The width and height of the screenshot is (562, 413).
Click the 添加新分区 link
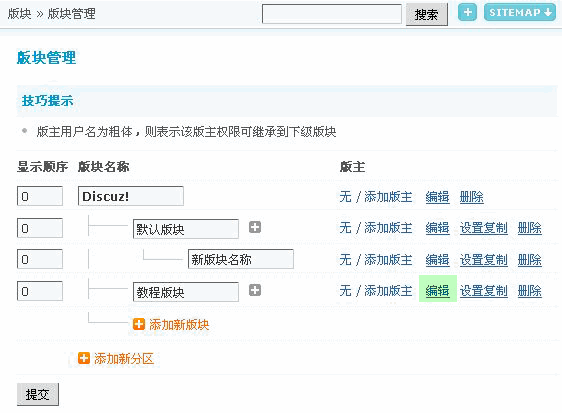point(124,358)
